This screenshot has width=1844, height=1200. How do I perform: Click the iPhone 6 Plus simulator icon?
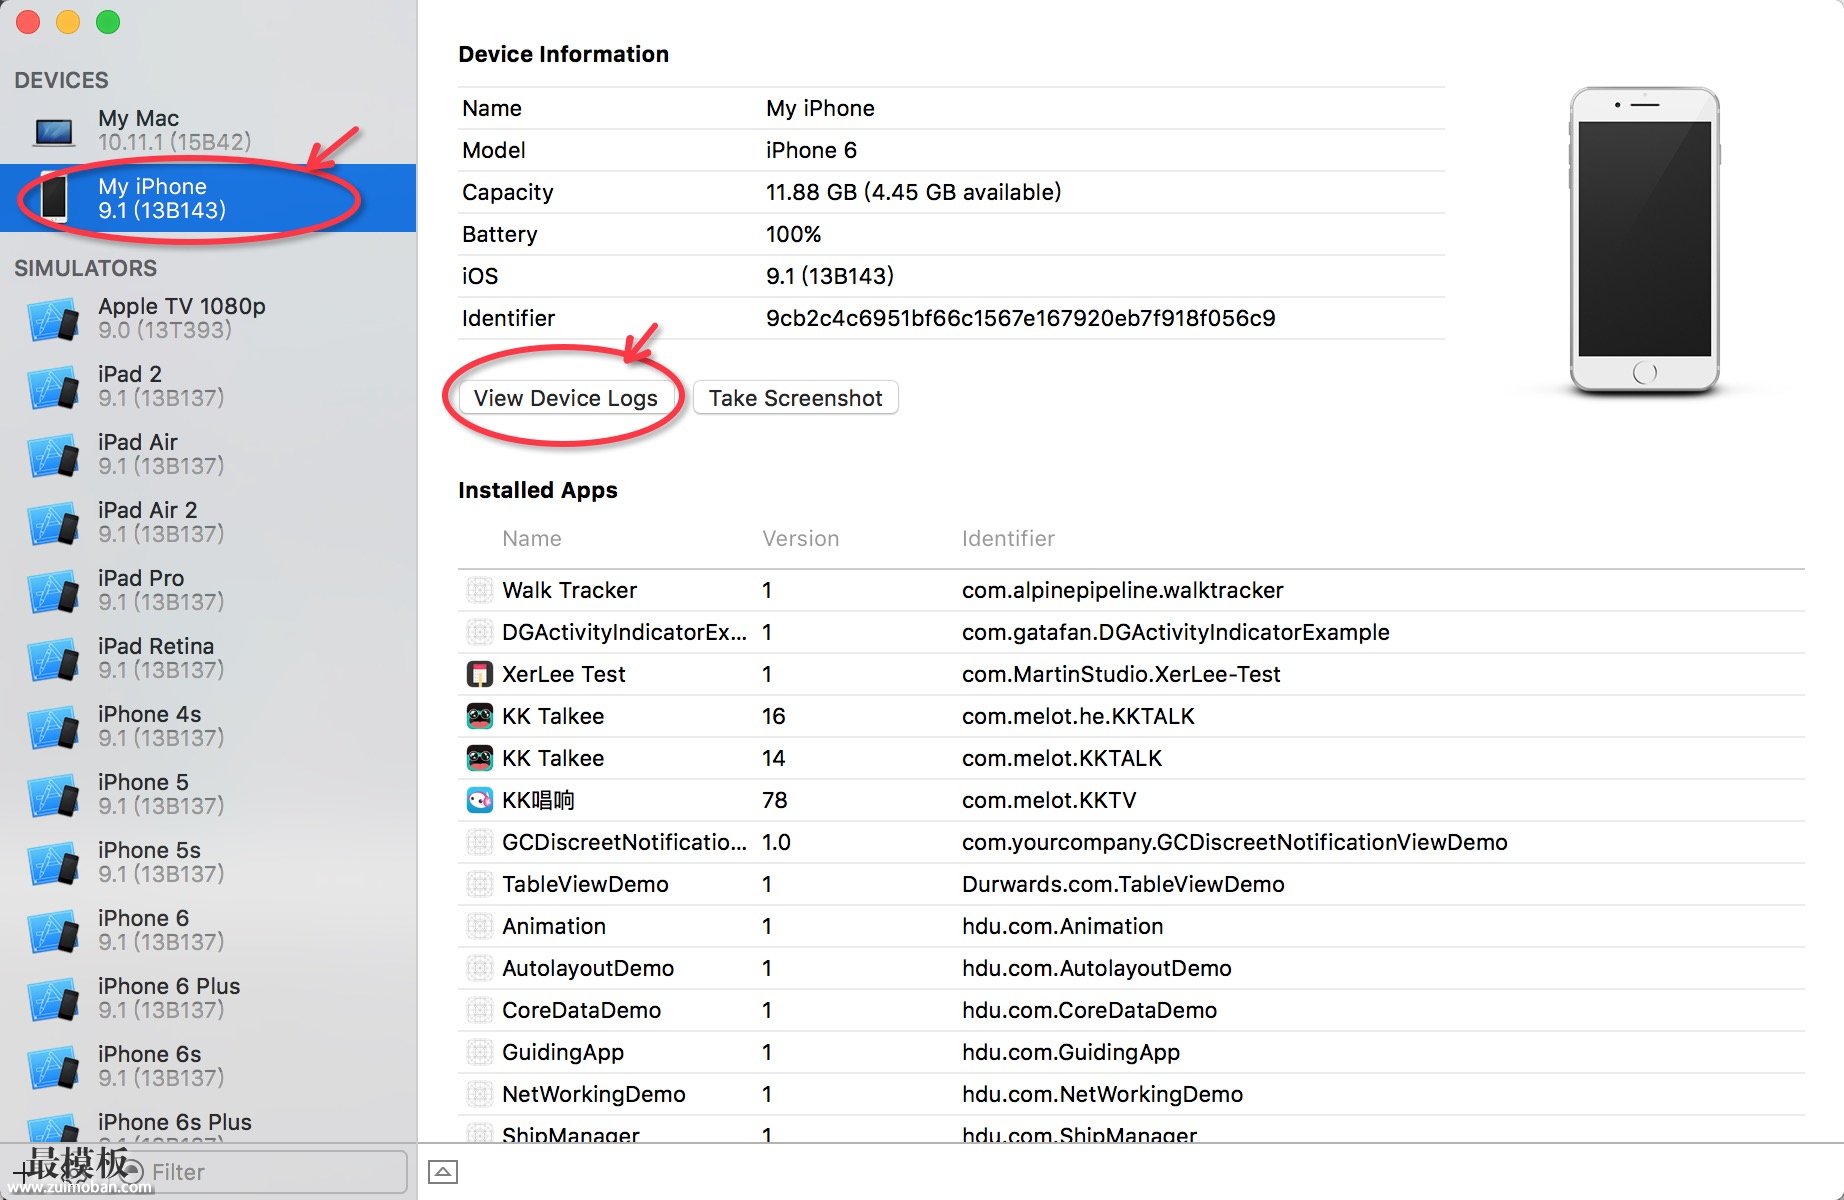[54, 1000]
